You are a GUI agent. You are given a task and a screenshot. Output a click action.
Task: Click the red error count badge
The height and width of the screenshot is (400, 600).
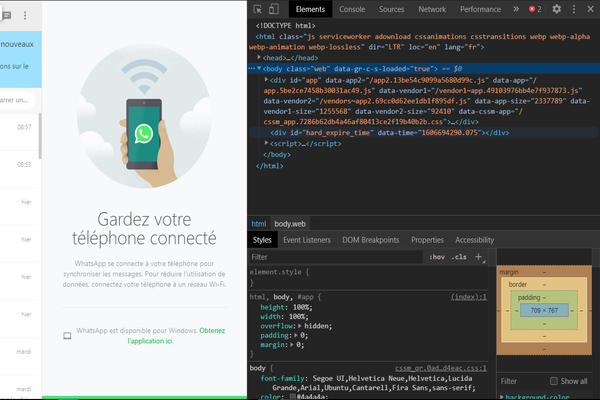[x=535, y=9]
